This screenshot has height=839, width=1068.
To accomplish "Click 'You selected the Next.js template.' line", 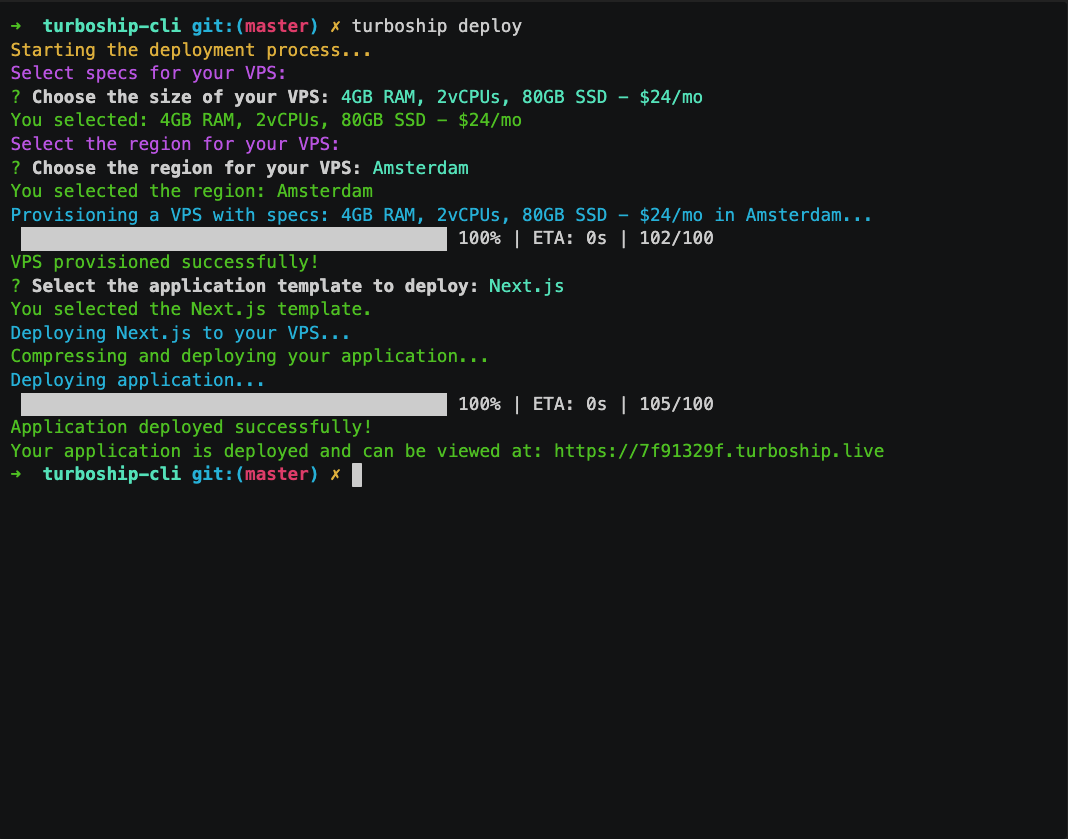I will click(x=191, y=309).
